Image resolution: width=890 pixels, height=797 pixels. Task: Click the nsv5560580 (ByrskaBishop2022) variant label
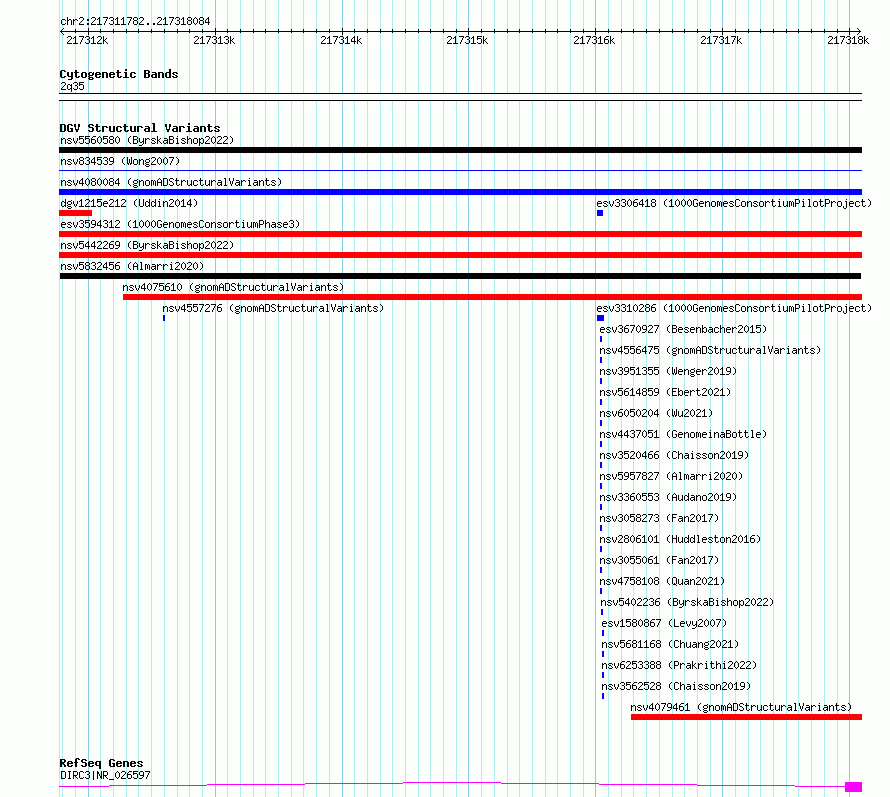tap(147, 140)
